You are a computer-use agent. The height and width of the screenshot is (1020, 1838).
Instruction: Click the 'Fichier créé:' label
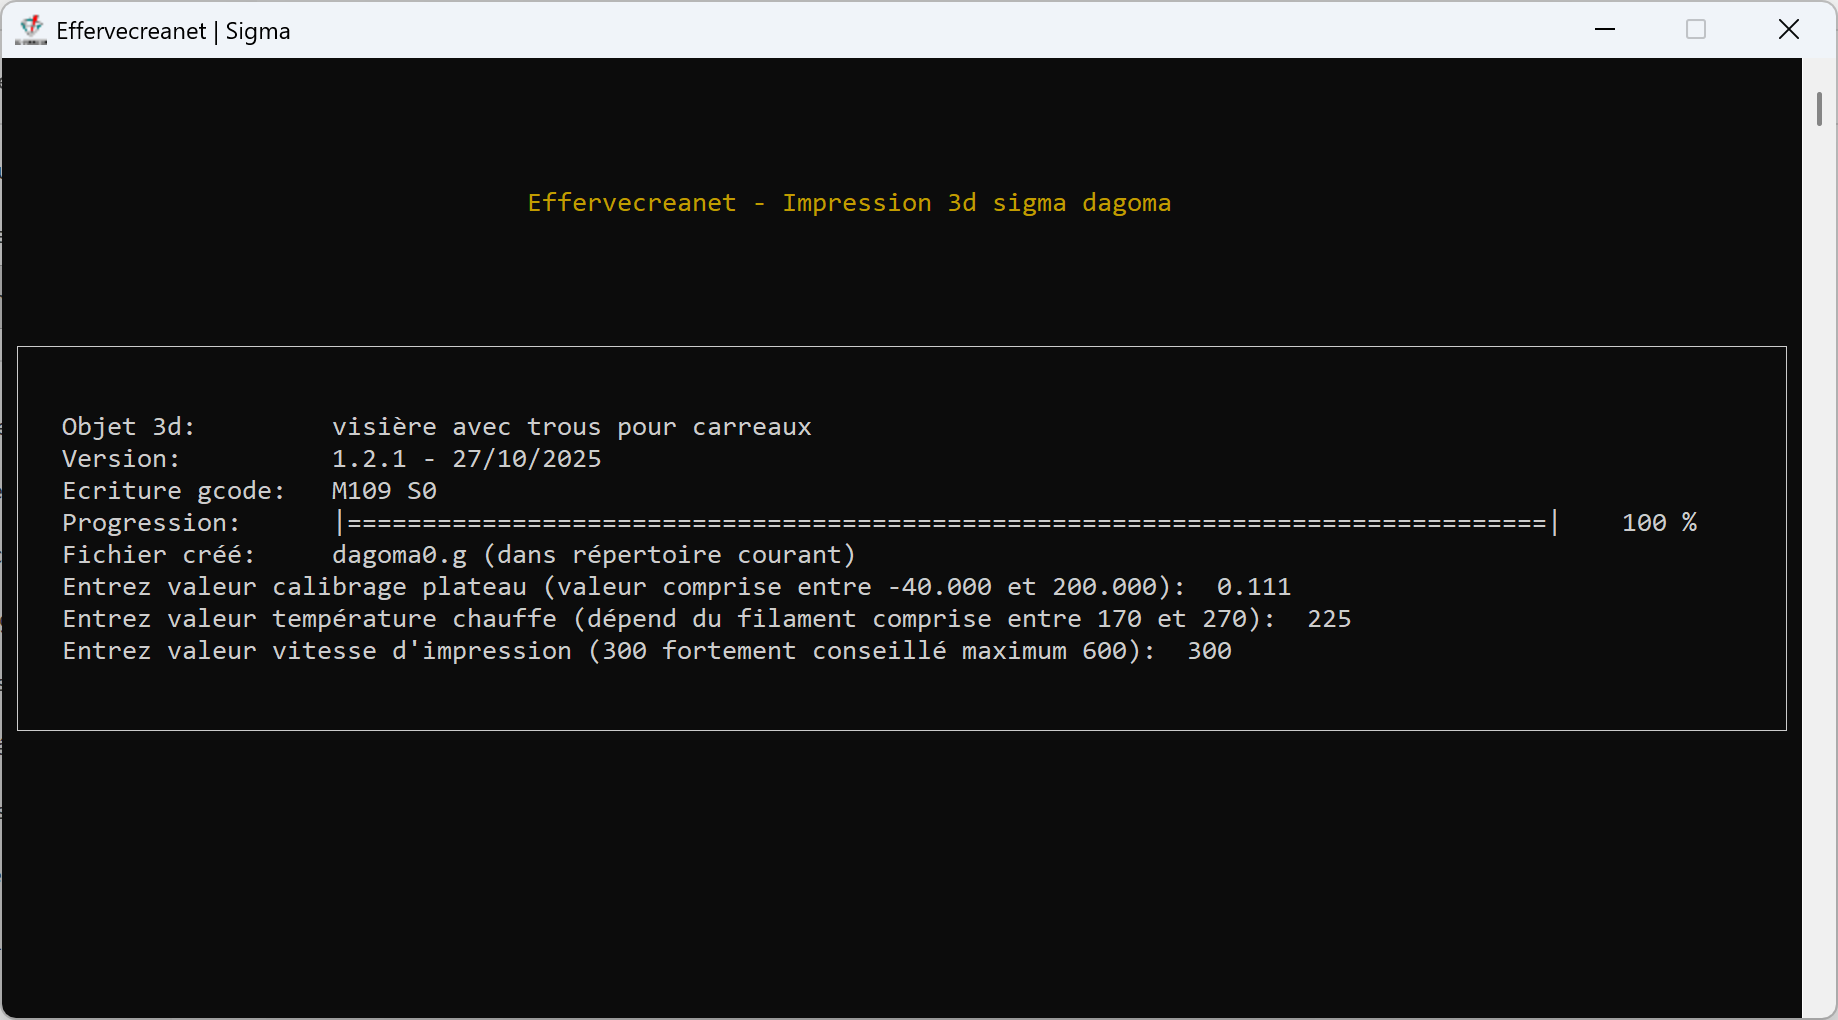tap(158, 555)
